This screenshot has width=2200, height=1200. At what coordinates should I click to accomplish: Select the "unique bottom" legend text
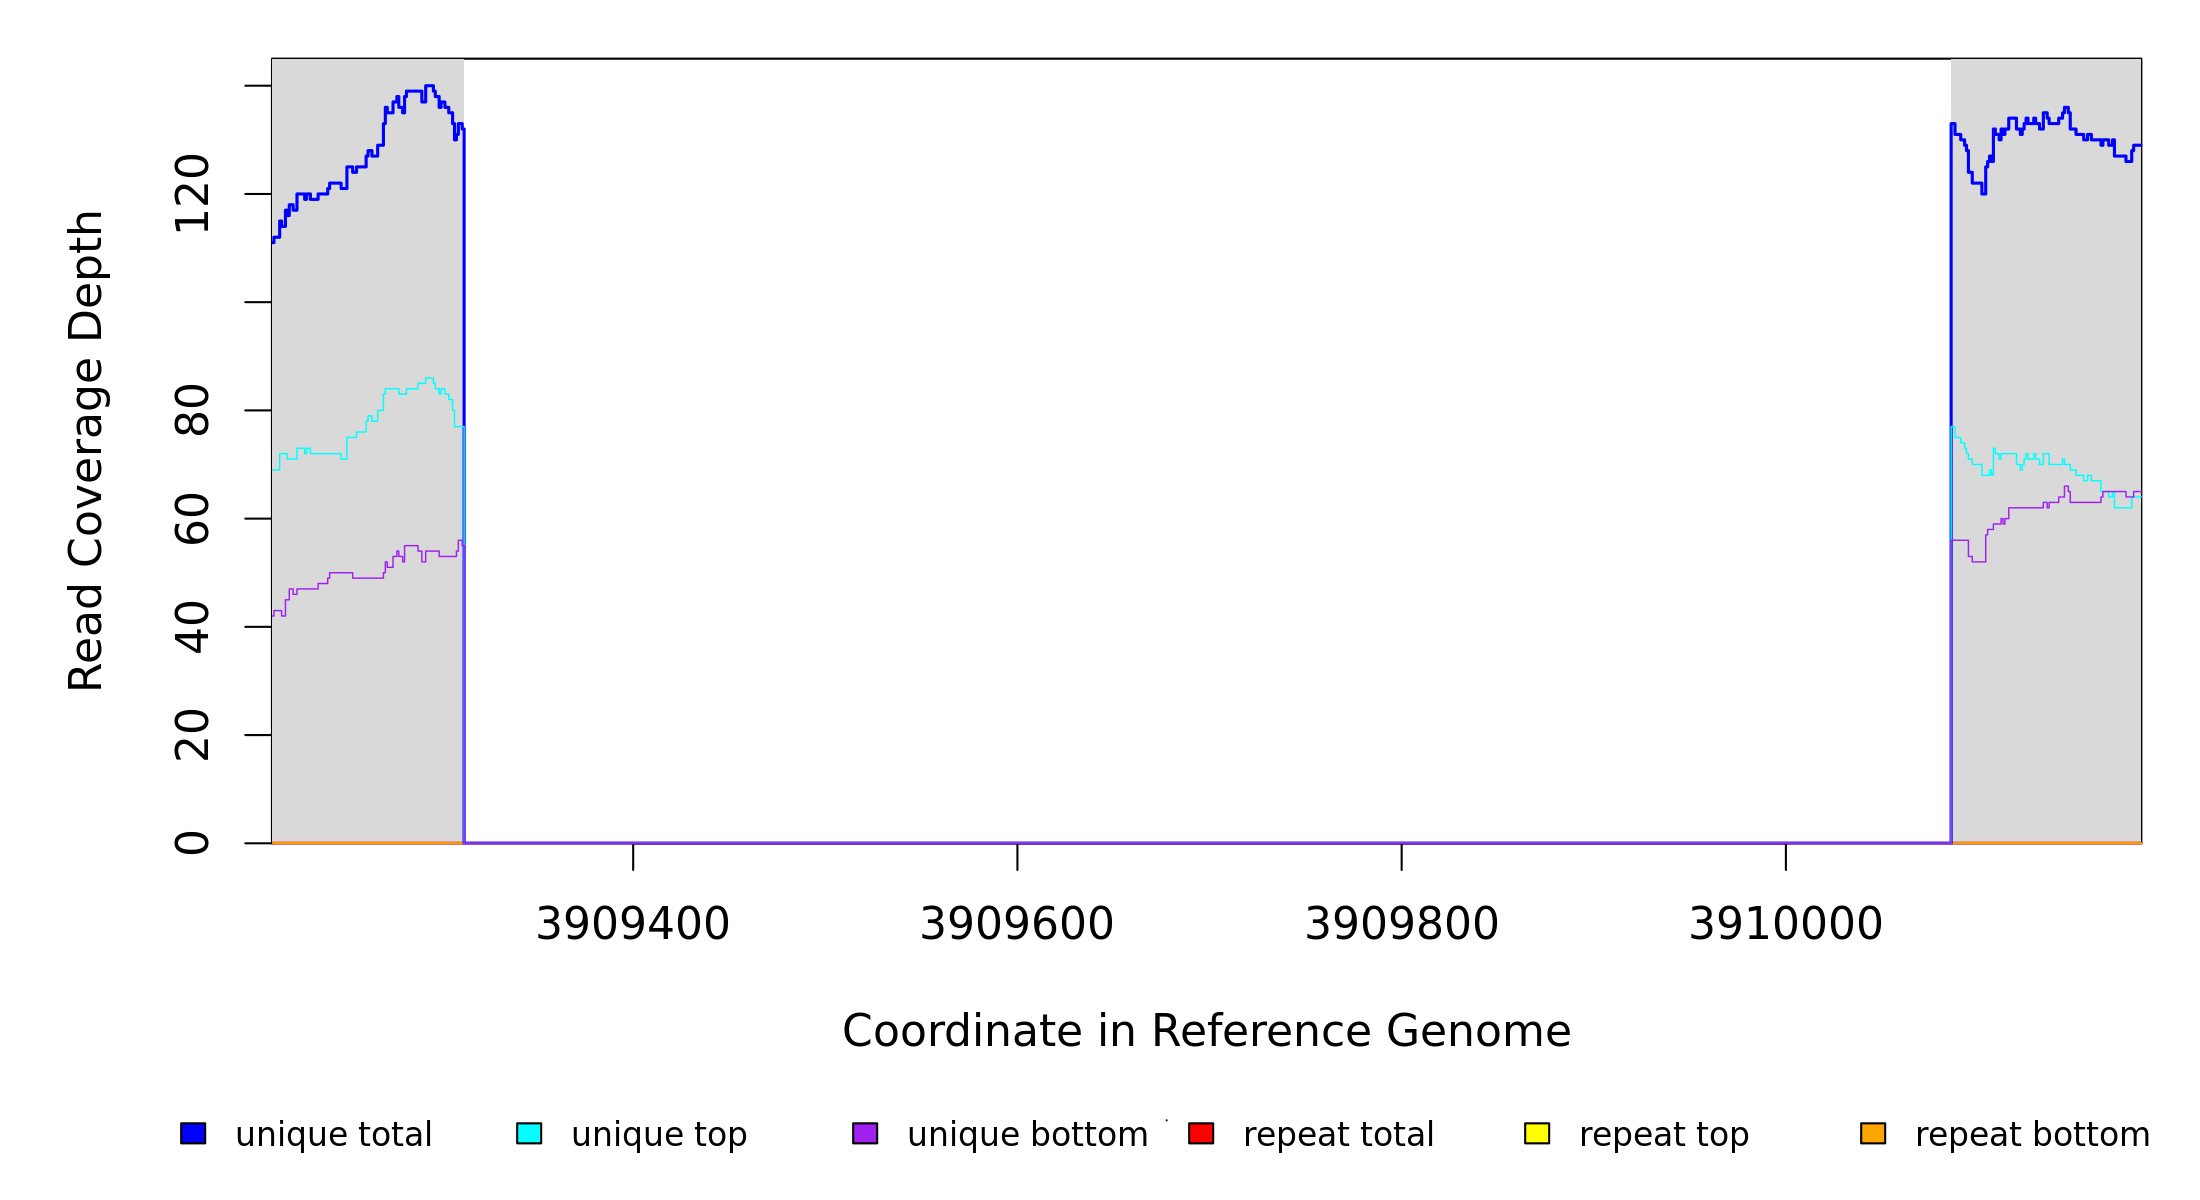click(x=1027, y=1135)
